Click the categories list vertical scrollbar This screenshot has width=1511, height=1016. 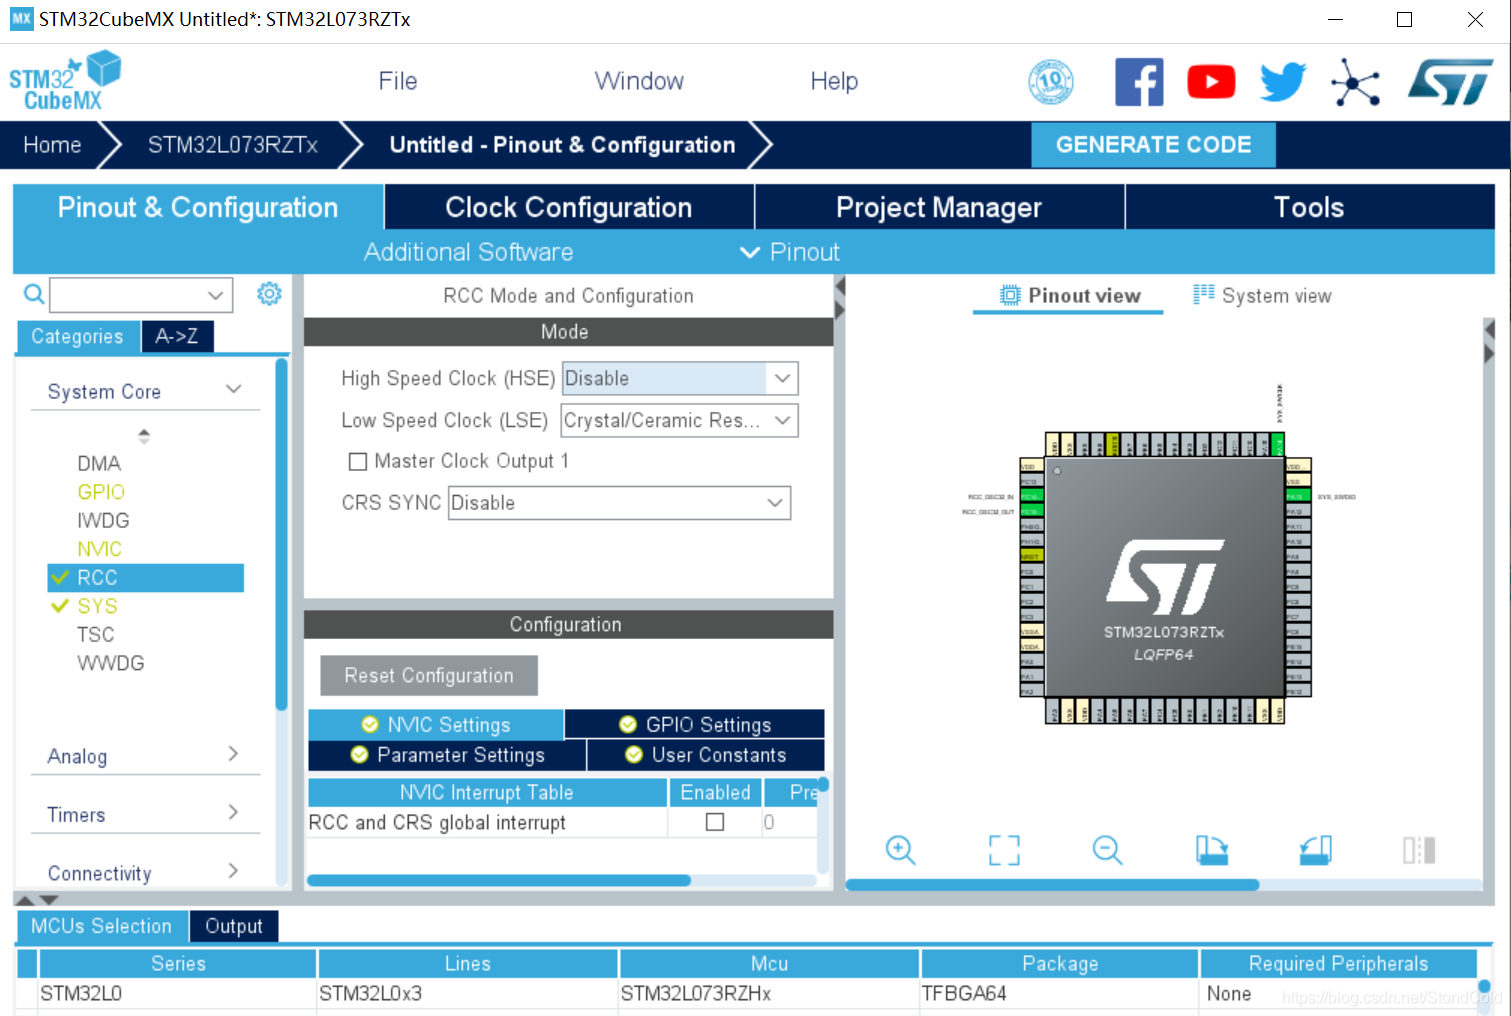point(281,535)
